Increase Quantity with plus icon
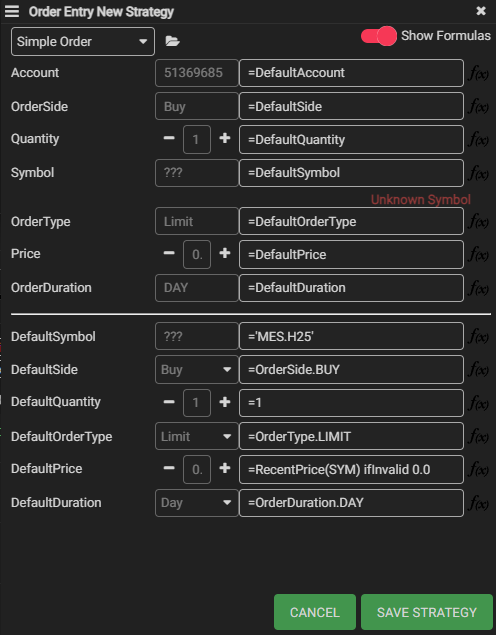The image size is (496, 635). tap(225, 139)
